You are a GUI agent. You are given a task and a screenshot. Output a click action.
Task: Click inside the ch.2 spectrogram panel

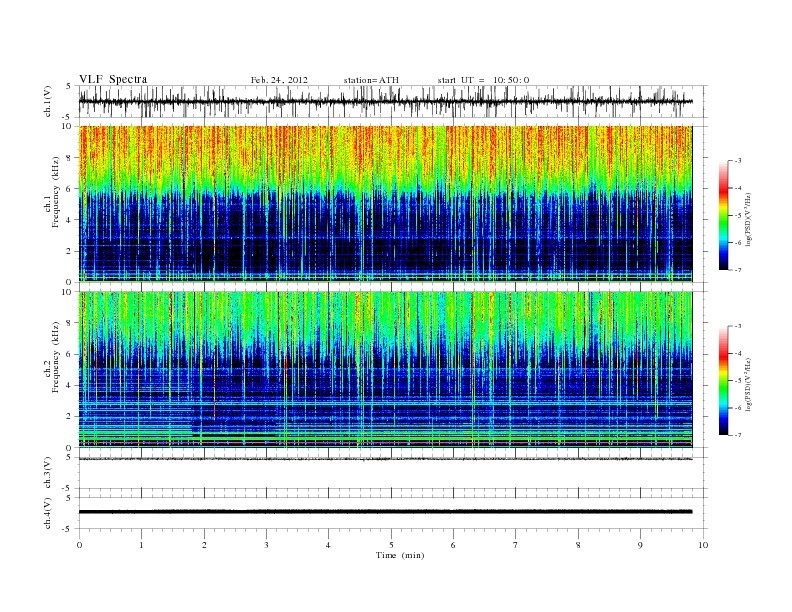point(385,369)
